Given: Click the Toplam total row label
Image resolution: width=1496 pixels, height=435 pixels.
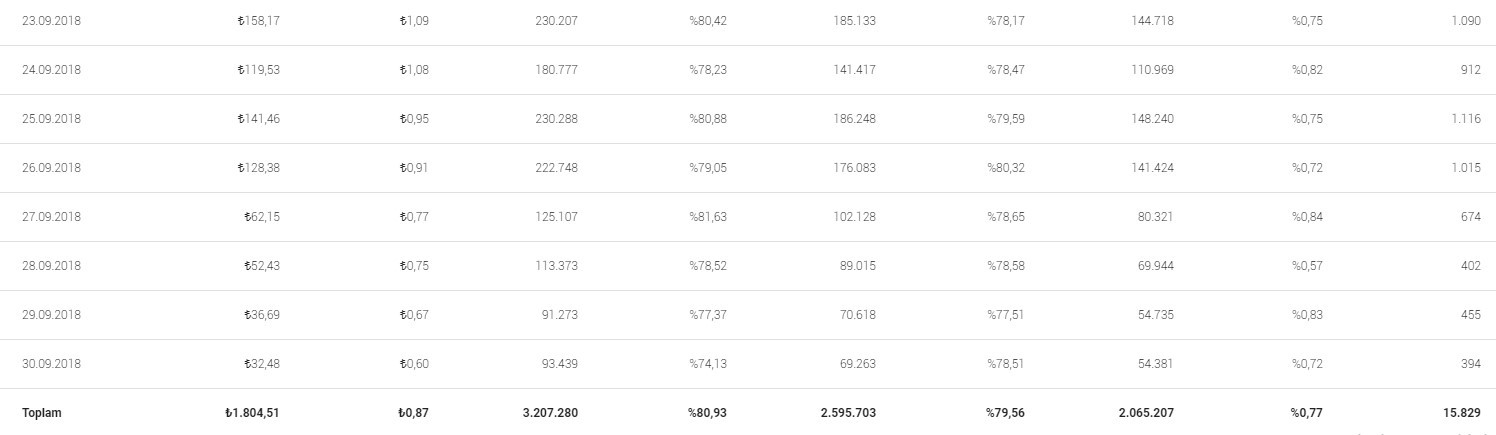Looking at the screenshot, I should [x=42, y=413].
